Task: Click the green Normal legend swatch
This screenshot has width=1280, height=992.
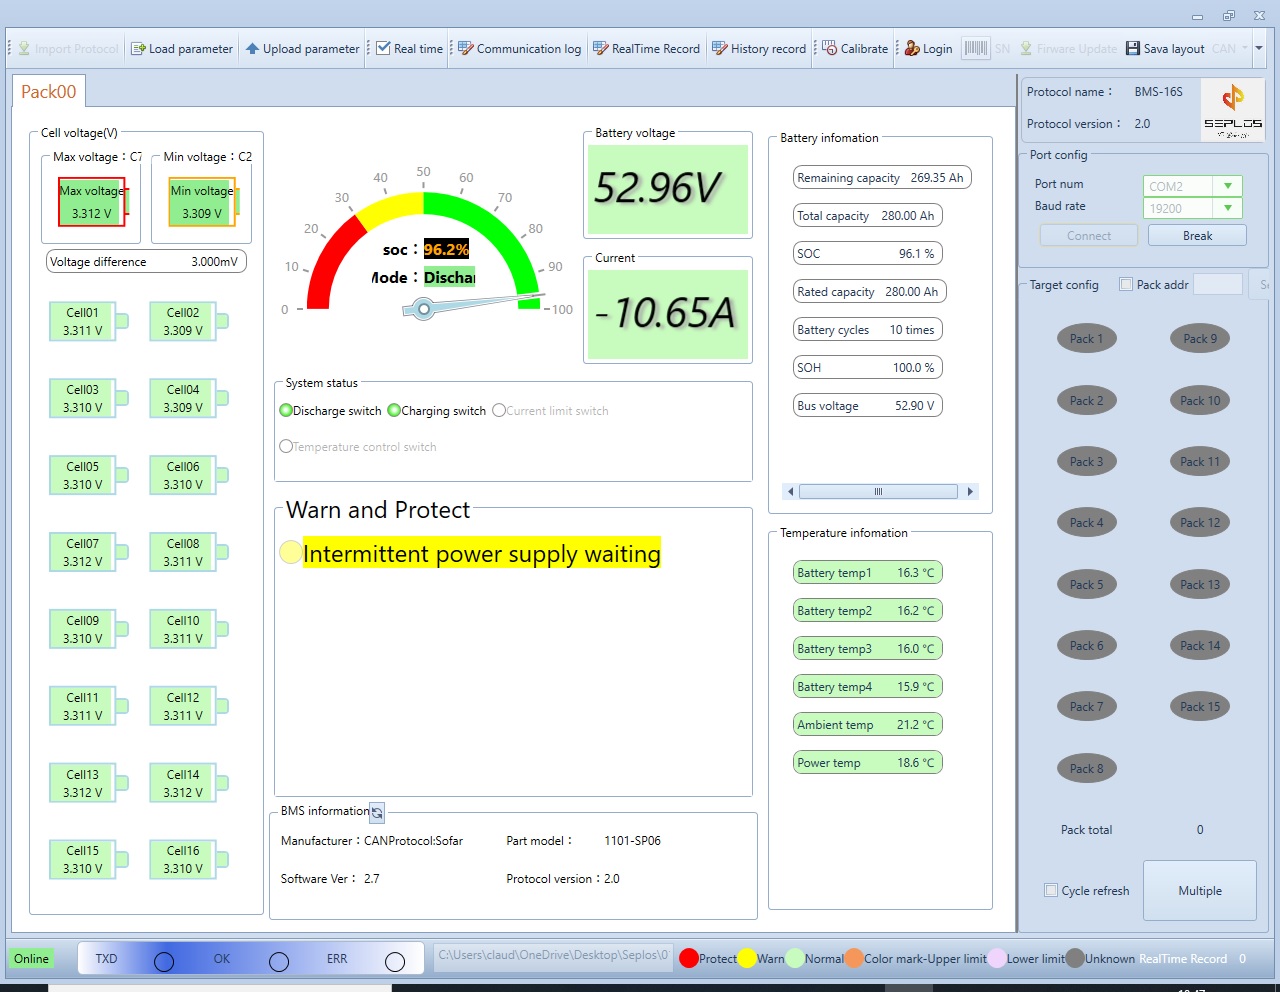Action: pos(795,958)
